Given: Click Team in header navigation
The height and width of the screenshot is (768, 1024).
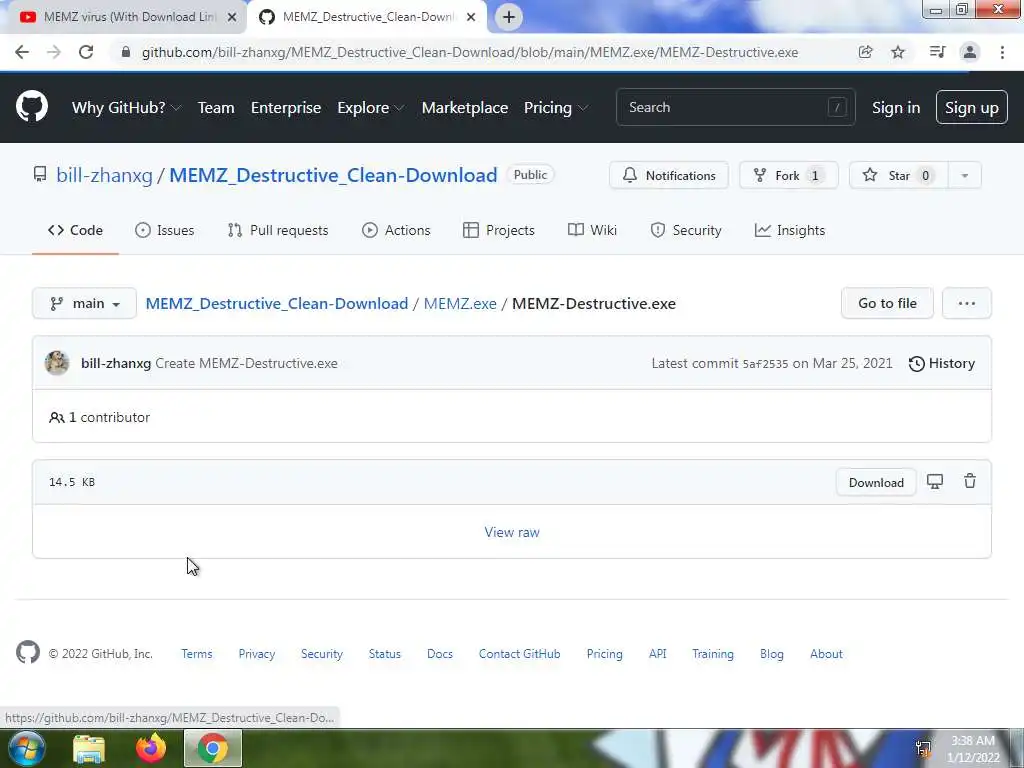Looking at the screenshot, I should (216, 108).
